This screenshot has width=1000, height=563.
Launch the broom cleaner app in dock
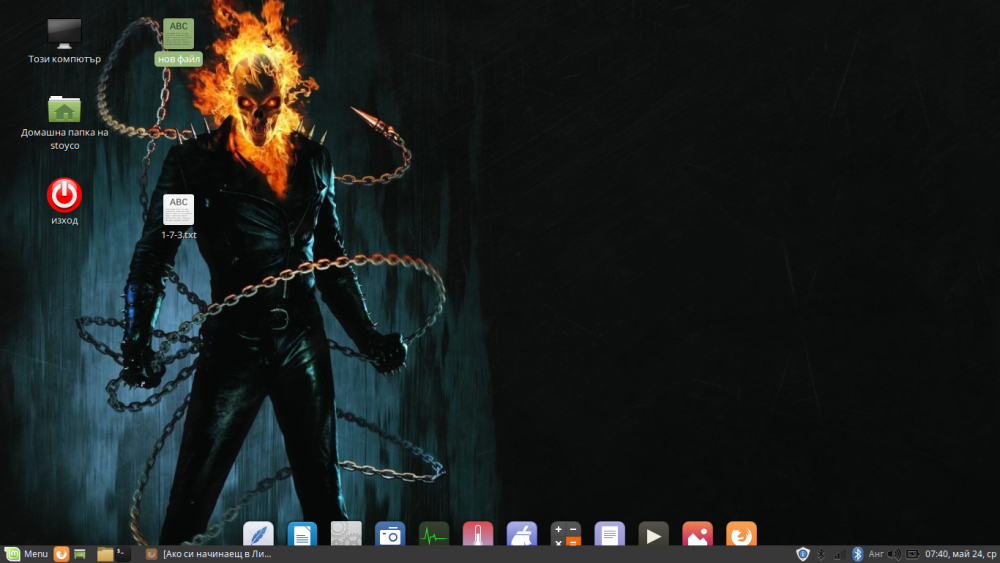(522, 534)
